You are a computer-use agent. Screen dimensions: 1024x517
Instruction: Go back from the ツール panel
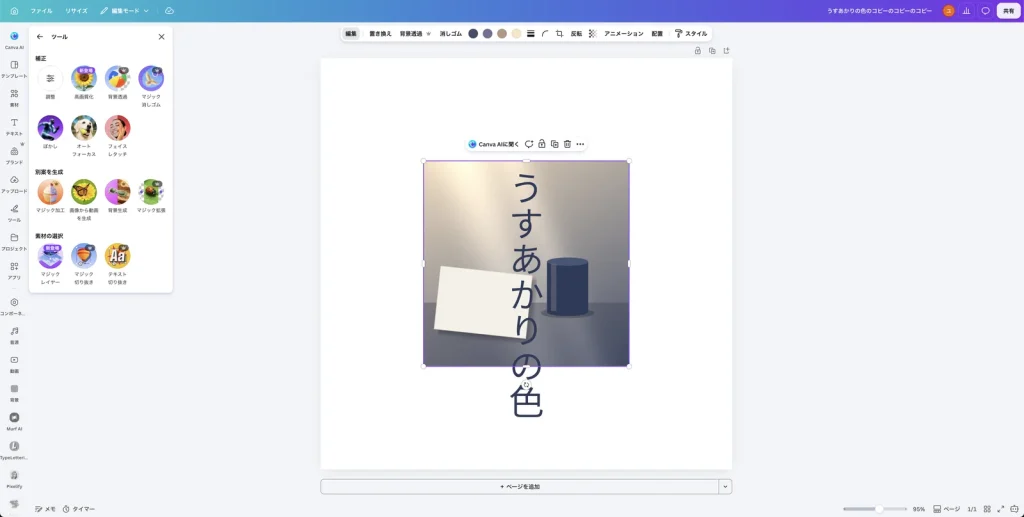(x=40, y=37)
